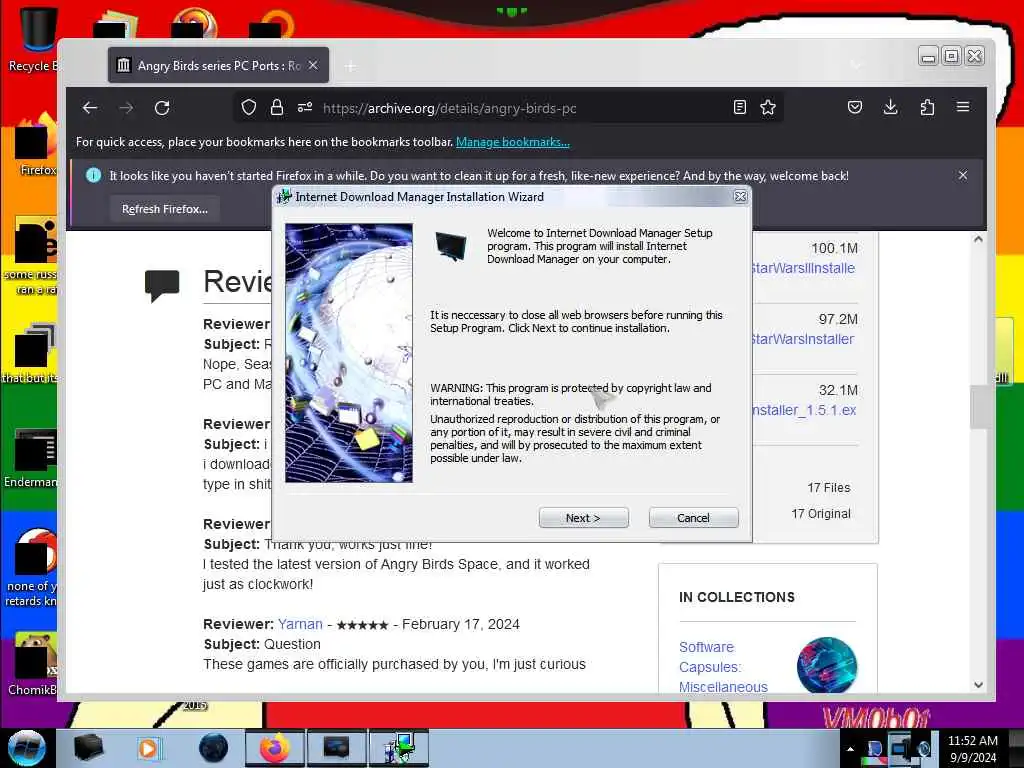
Task: Click the Reviews speech bubble icon
Action: pos(162,285)
